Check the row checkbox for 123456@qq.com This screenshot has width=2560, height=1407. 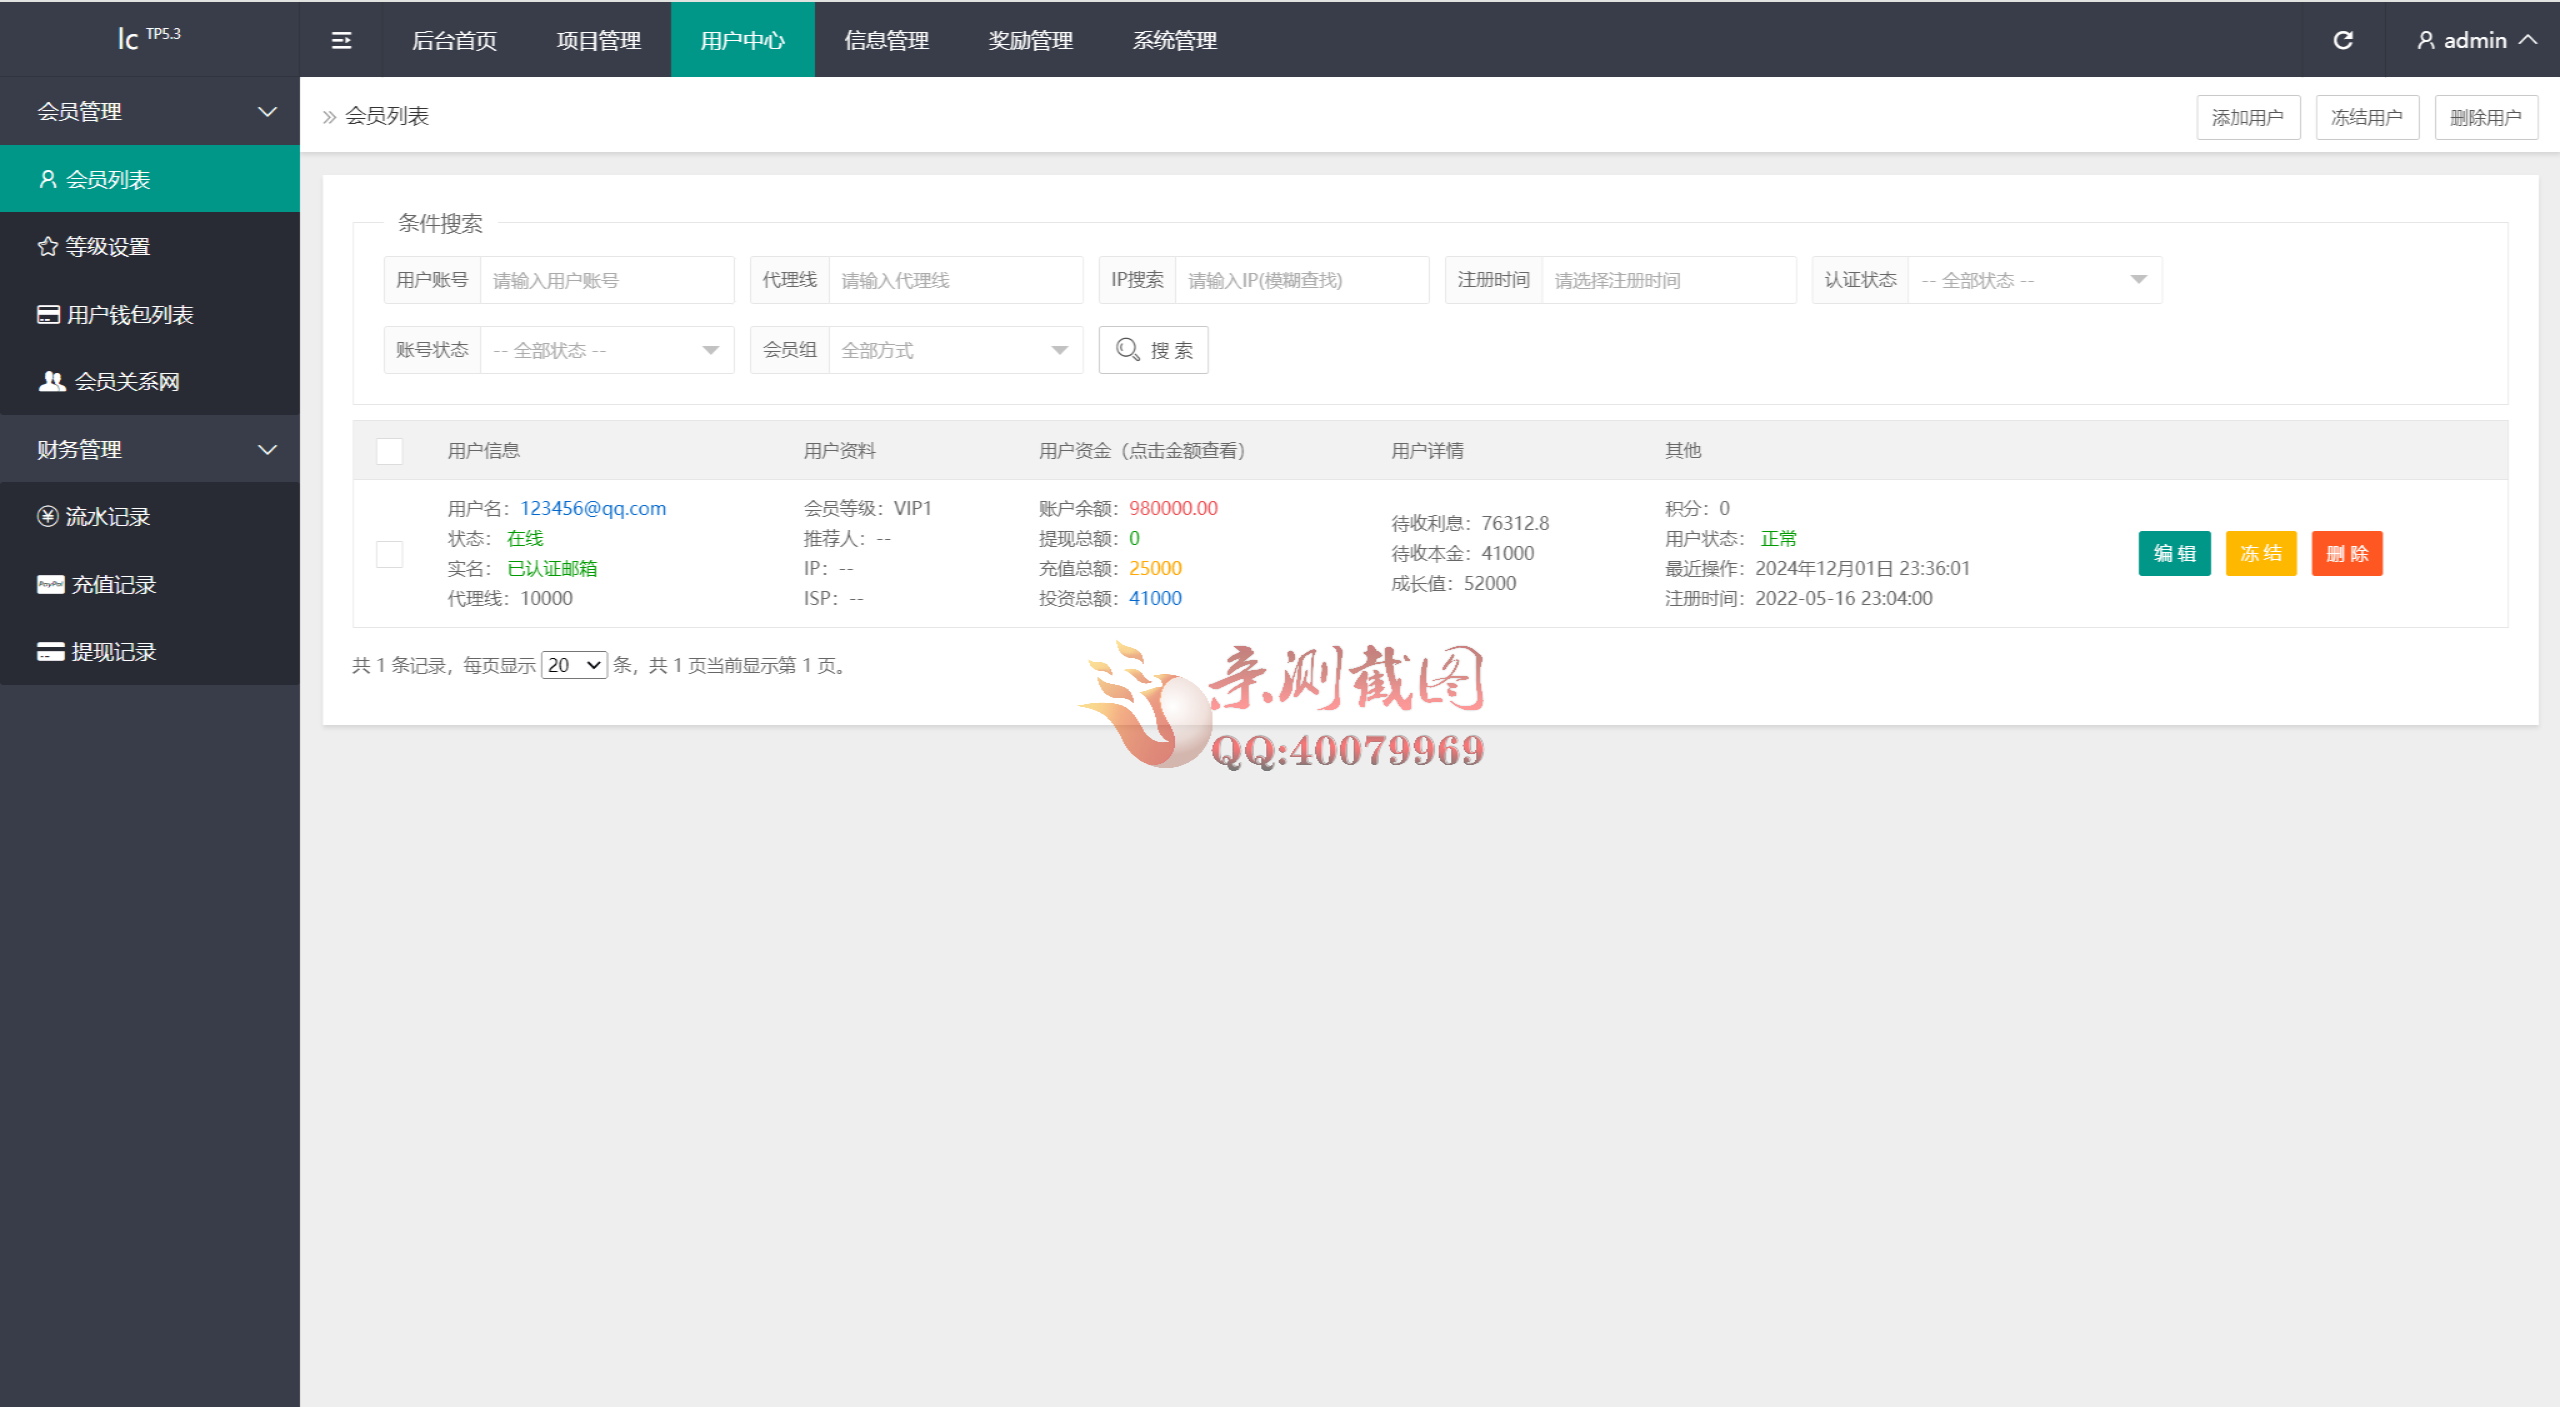click(x=389, y=554)
